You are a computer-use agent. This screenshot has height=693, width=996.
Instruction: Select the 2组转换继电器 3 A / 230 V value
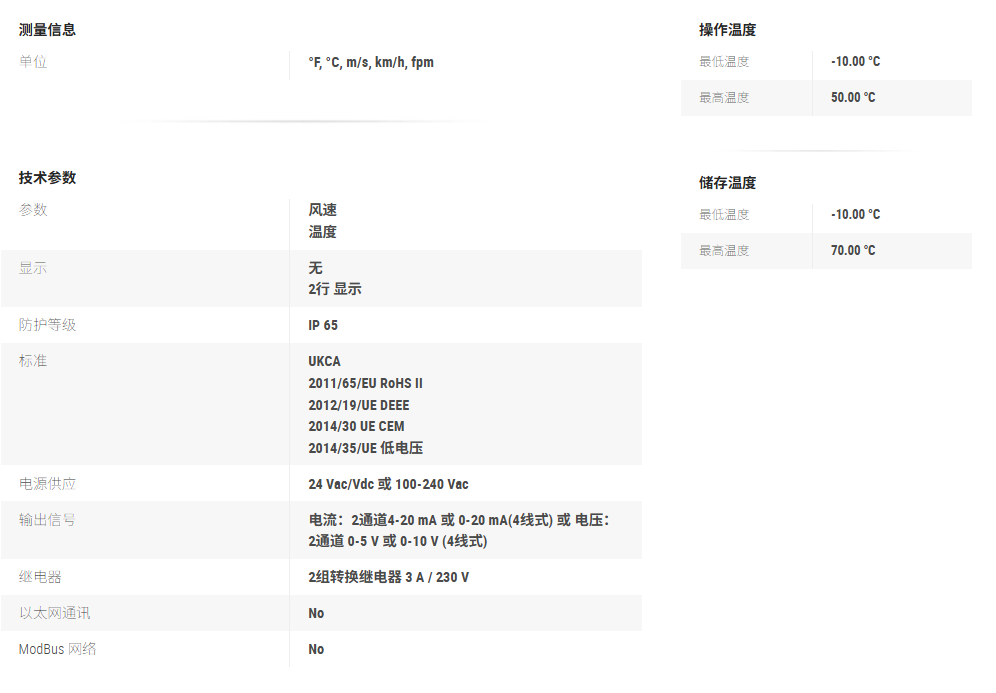(x=388, y=577)
